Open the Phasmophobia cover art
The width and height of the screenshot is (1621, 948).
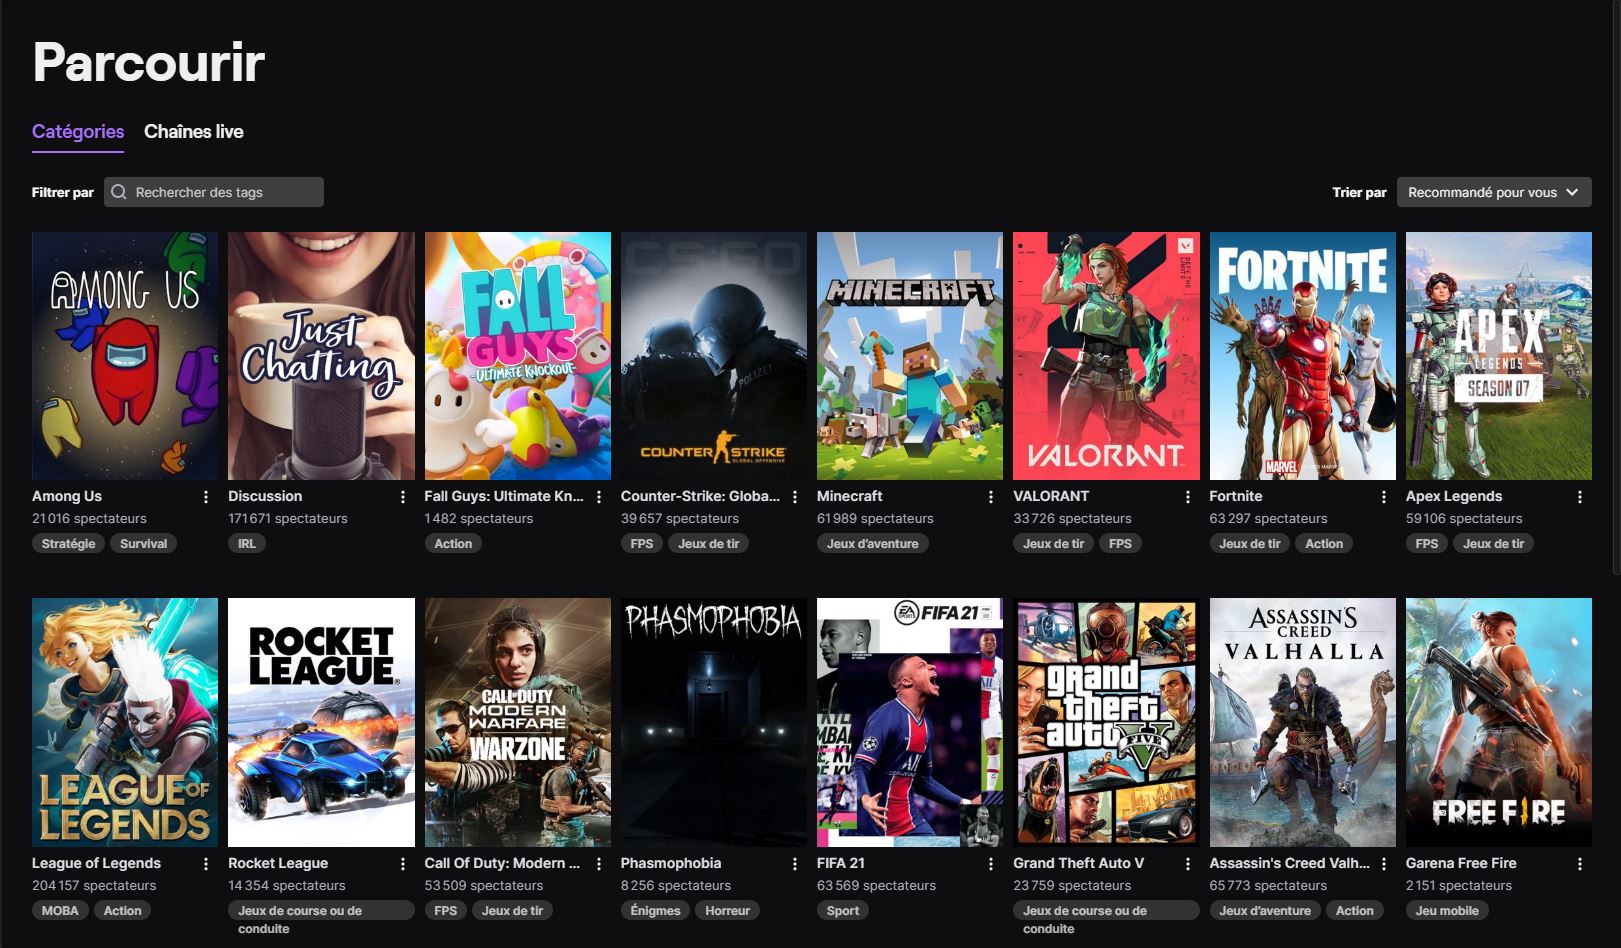click(x=714, y=722)
